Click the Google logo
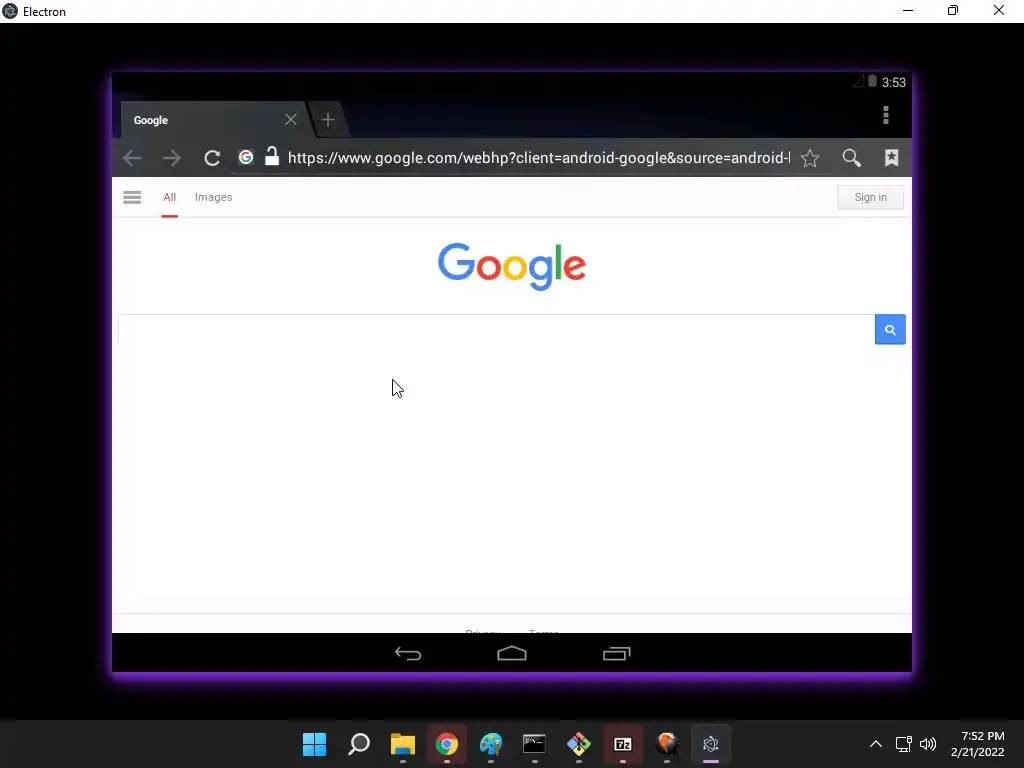1024x768 pixels. click(512, 266)
